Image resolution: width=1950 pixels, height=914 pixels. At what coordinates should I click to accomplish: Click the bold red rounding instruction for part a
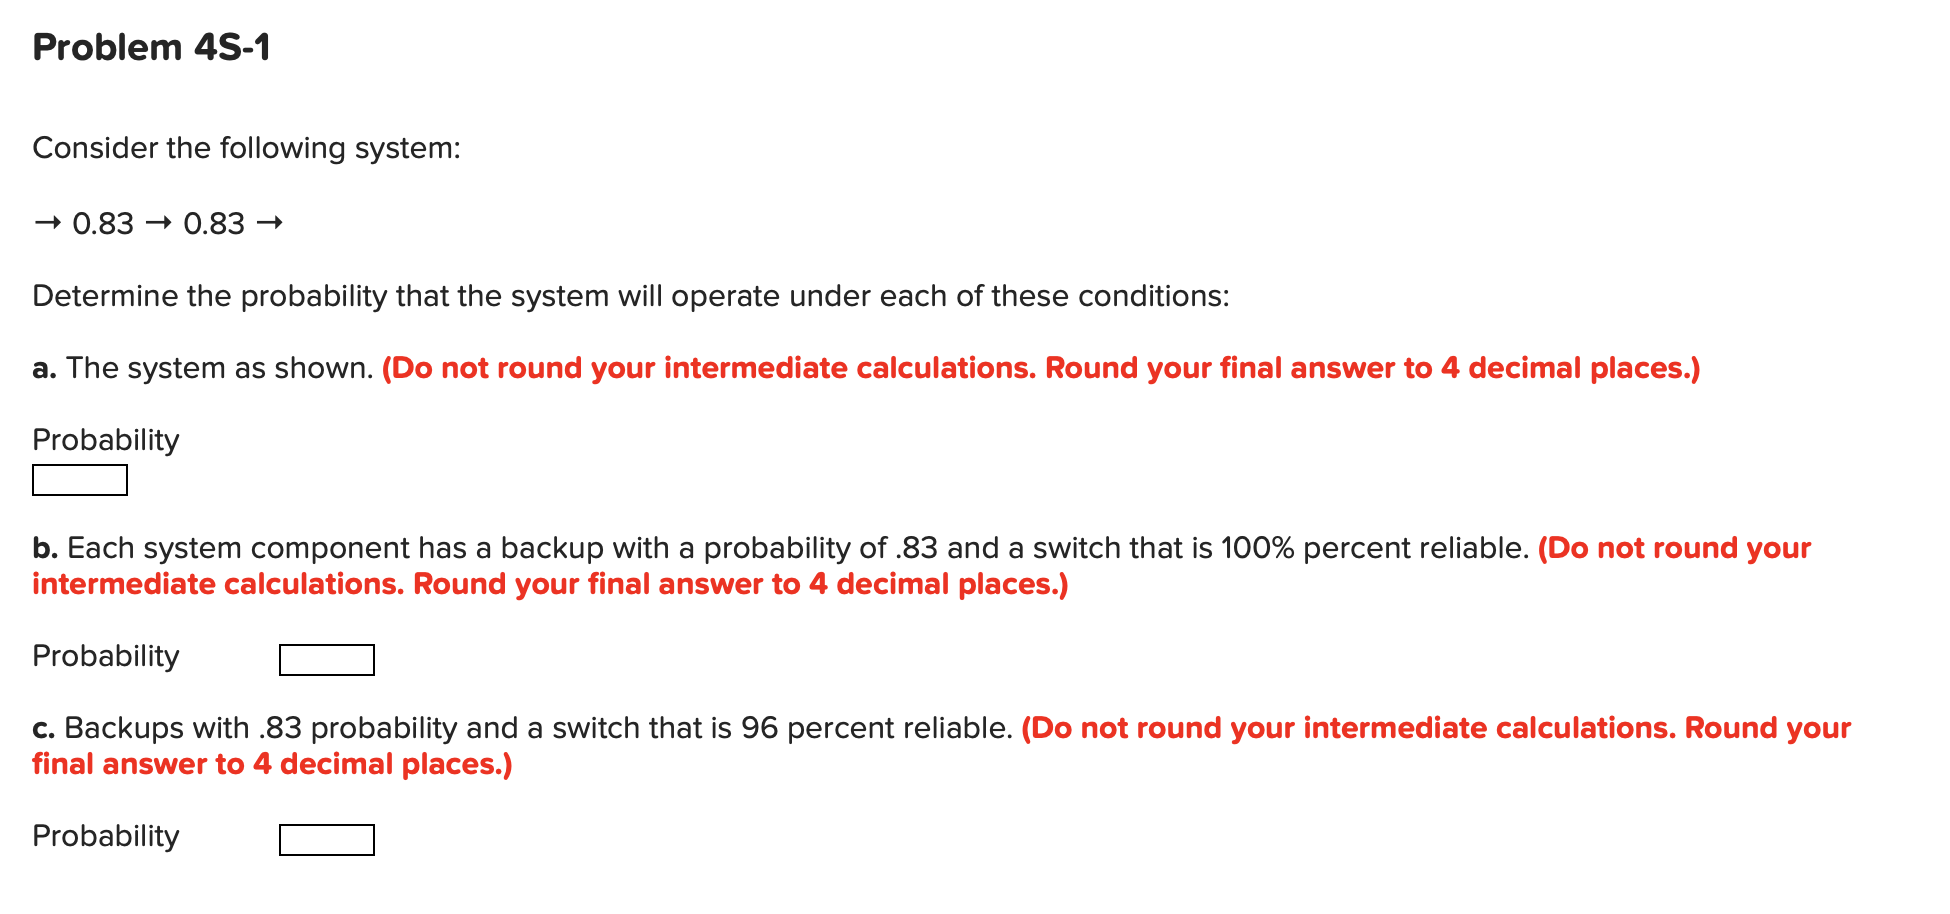1040,367
